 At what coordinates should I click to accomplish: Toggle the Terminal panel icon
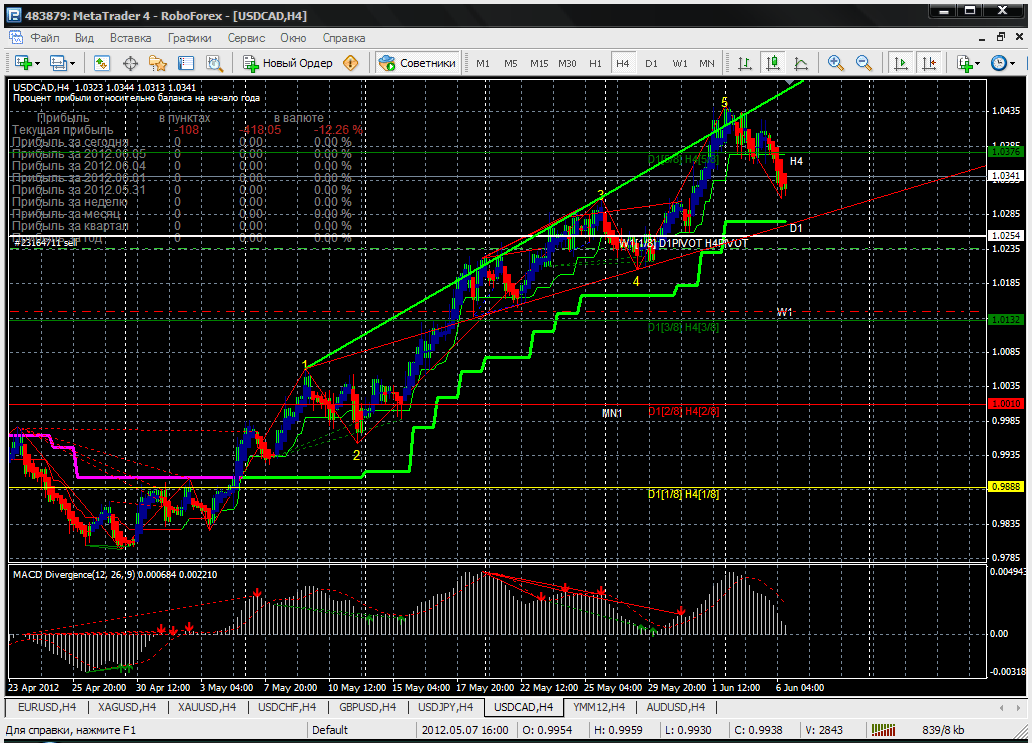tap(186, 63)
